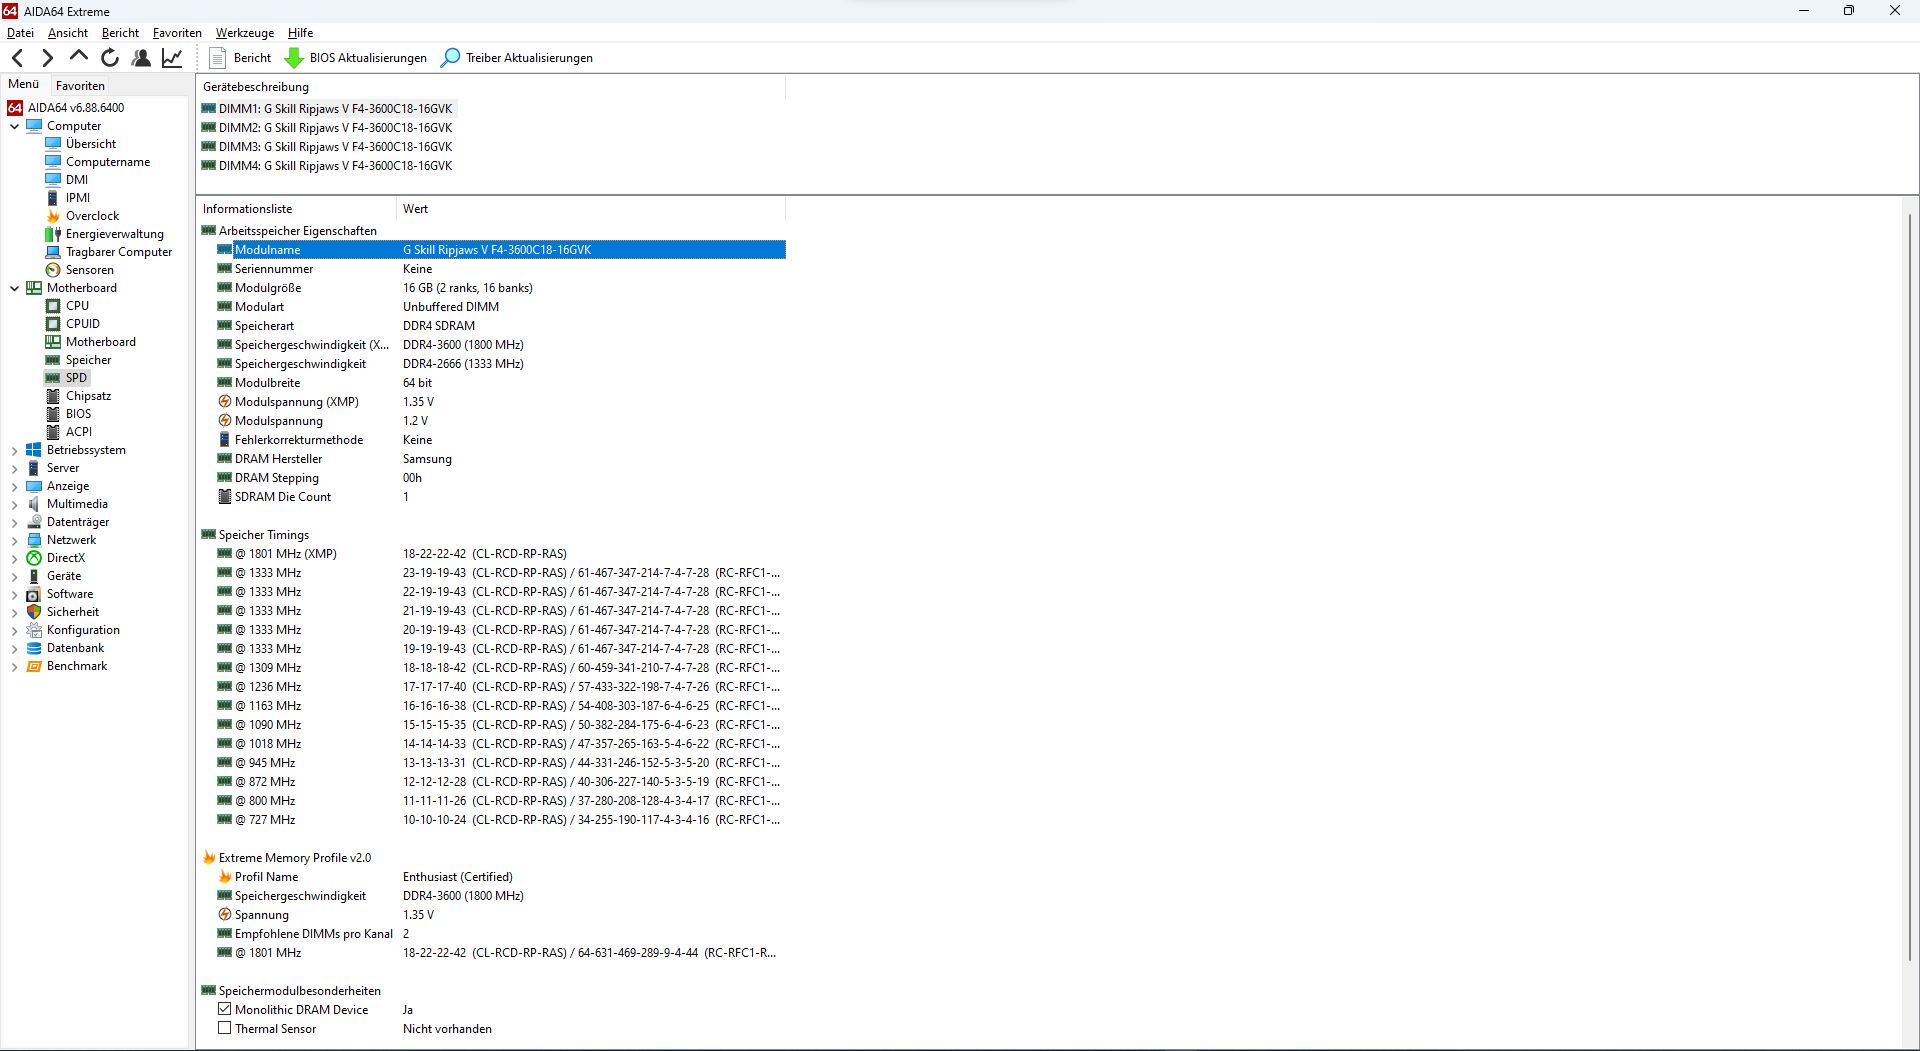
Task: Click the green BIOS Aktualisierungen arrow icon
Action: (x=293, y=58)
